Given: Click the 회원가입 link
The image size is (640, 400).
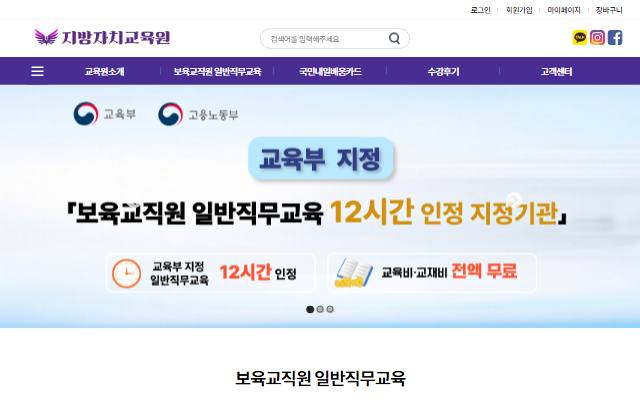Looking at the screenshot, I should (x=519, y=10).
